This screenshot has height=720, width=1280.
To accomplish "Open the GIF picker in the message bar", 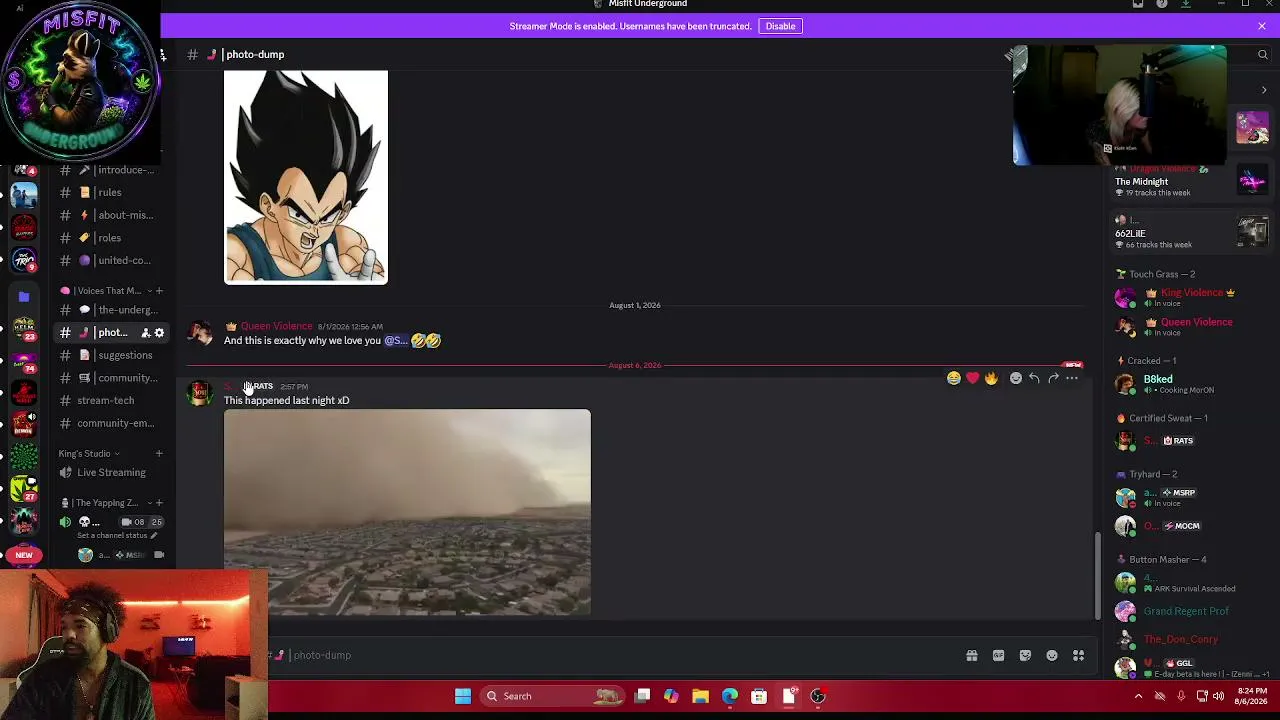I will coord(998,656).
